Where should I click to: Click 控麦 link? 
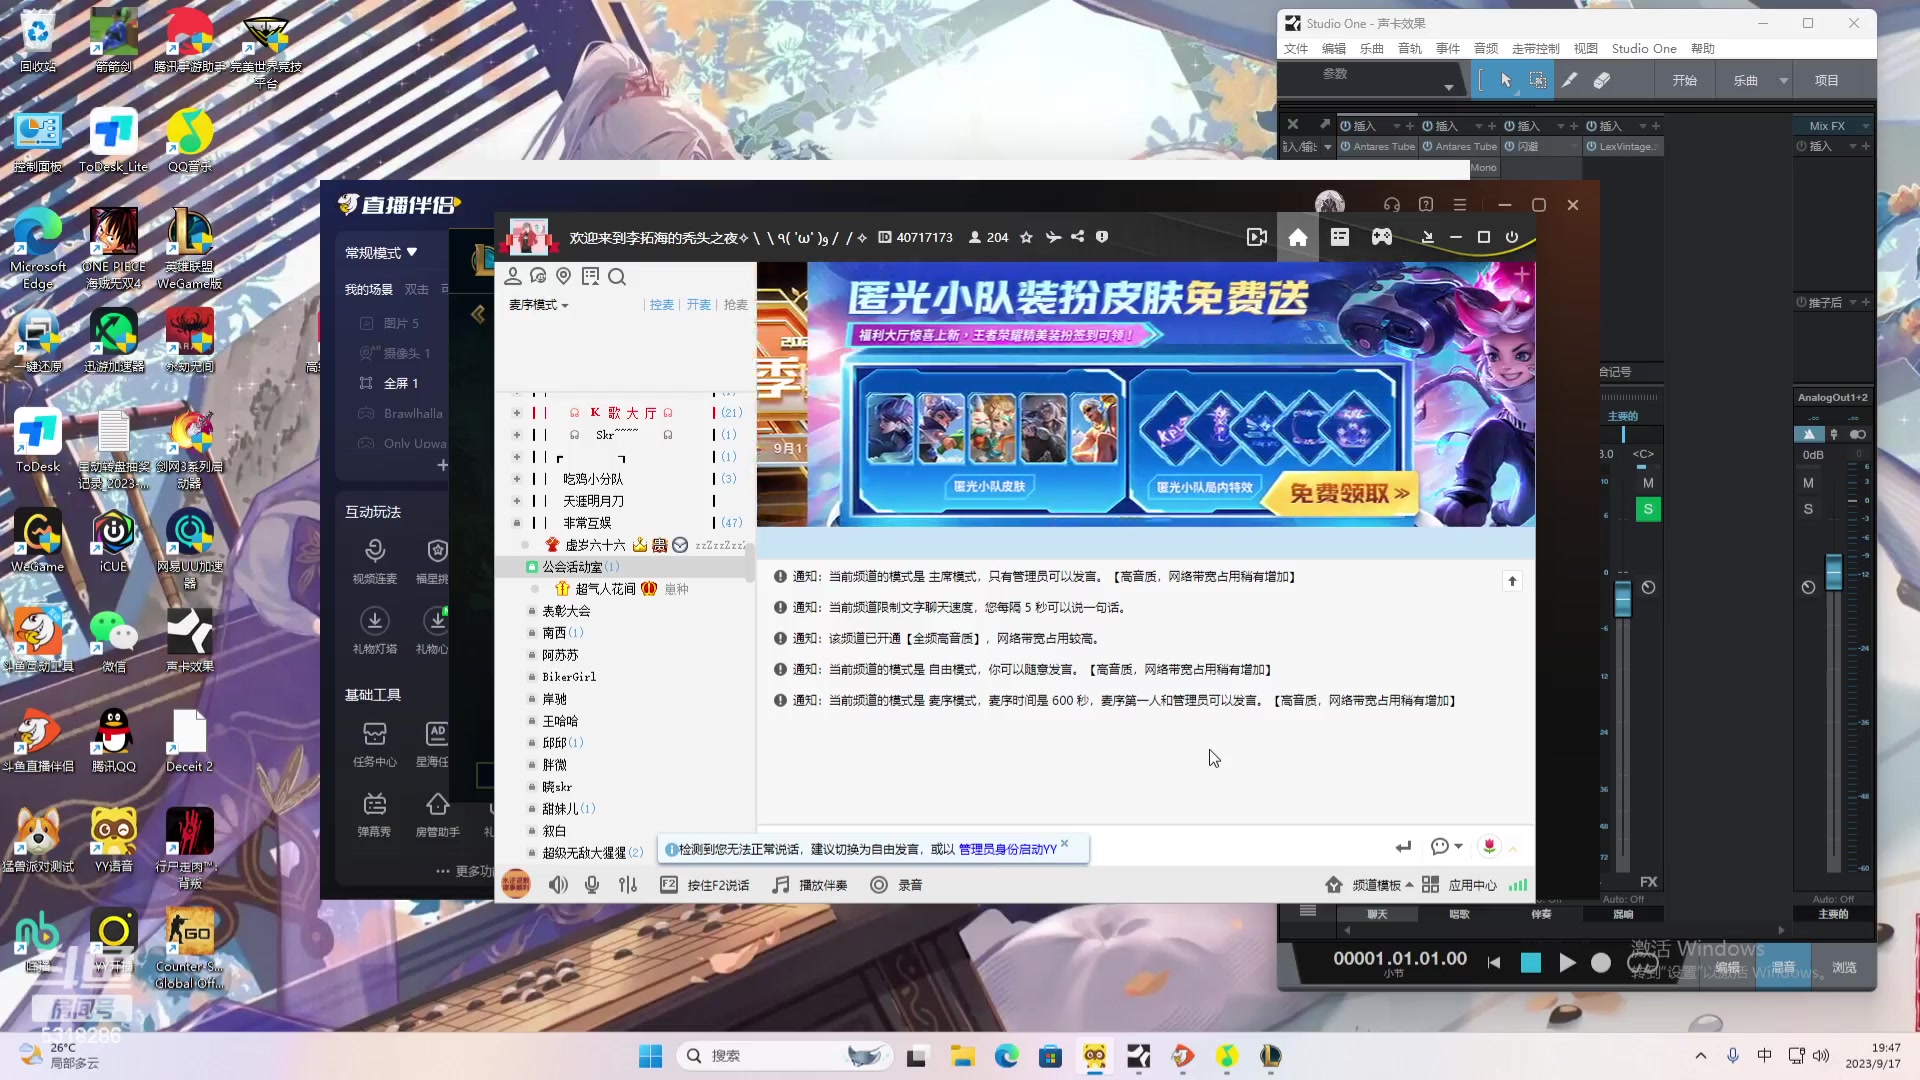click(661, 305)
